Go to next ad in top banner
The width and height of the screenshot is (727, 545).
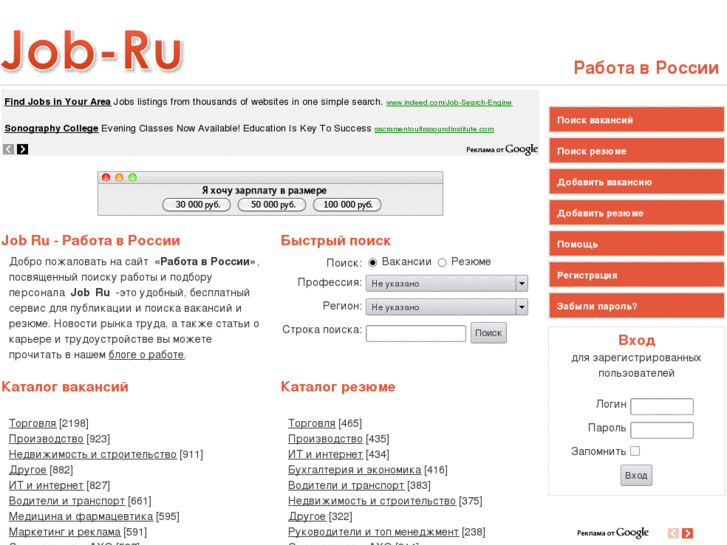tap(22, 149)
